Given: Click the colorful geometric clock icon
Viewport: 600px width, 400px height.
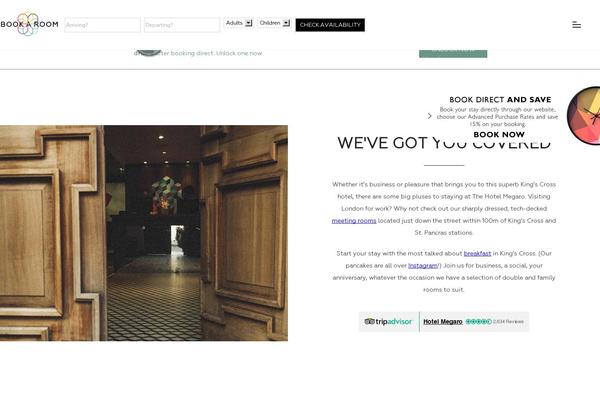Looking at the screenshot, I should (584, 116).
